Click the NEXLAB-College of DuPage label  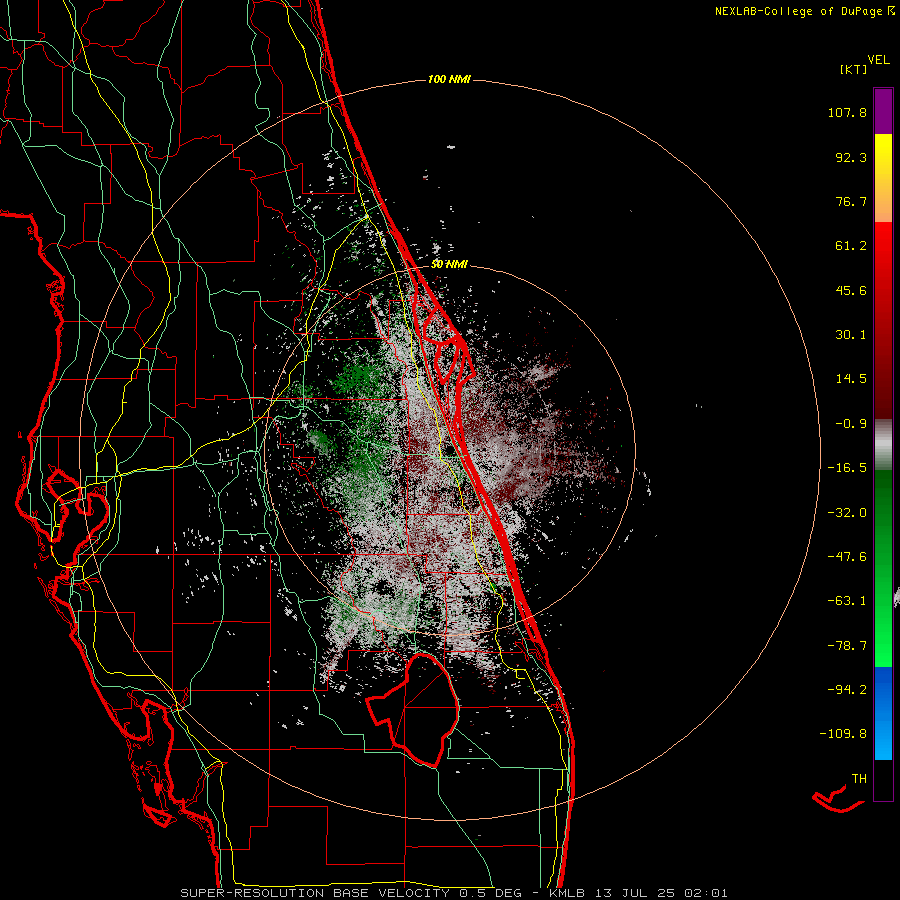pyautogui.click(x=804, y=11)
